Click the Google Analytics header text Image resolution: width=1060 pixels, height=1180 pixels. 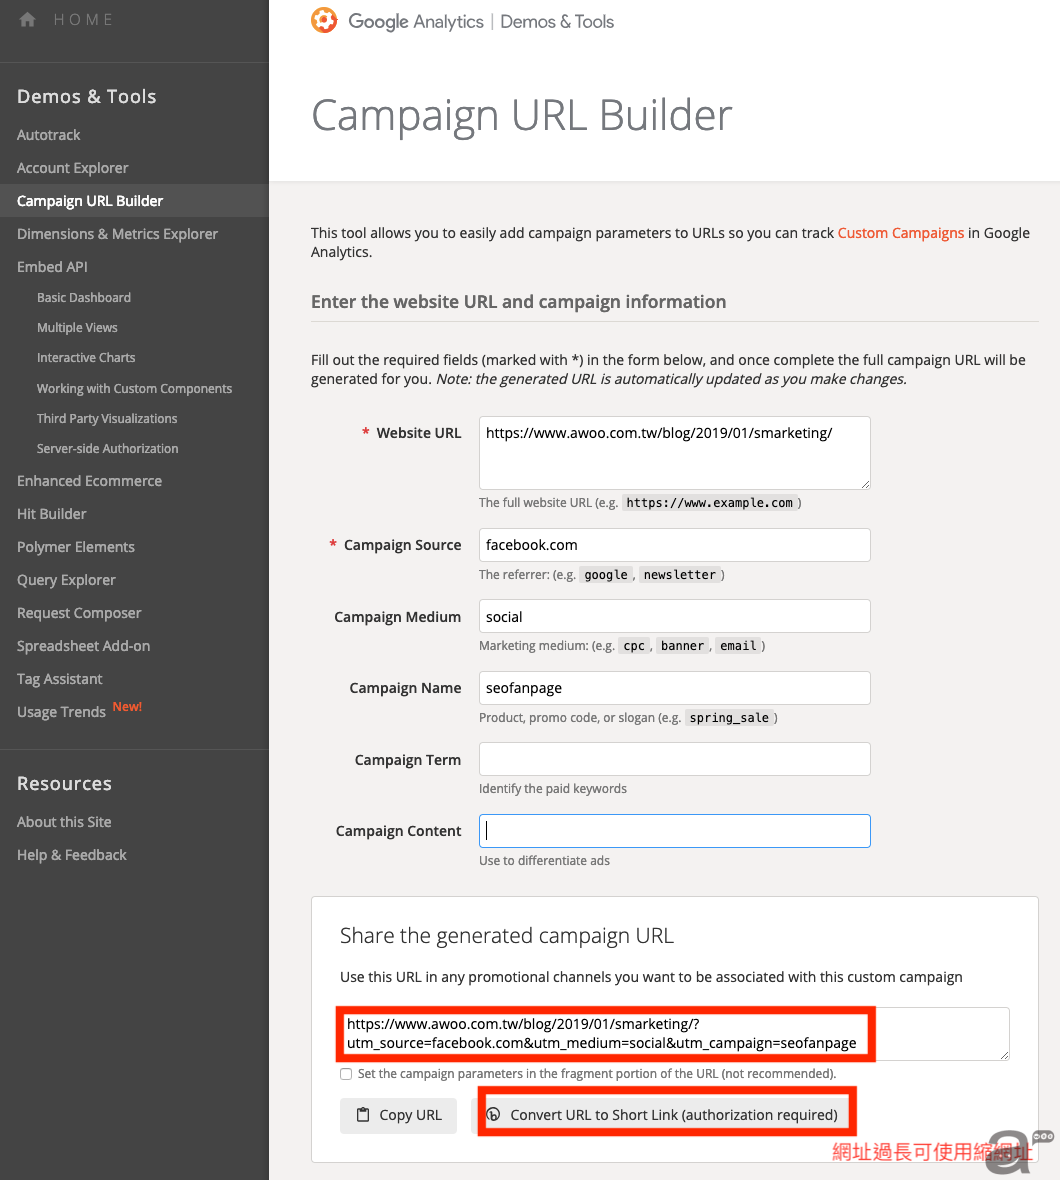[x=415, y=22]
